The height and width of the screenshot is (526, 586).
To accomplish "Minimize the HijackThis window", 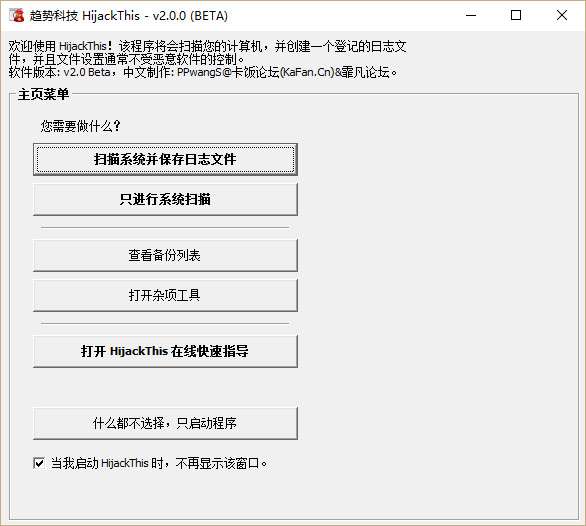I will [x=471, y=15].
